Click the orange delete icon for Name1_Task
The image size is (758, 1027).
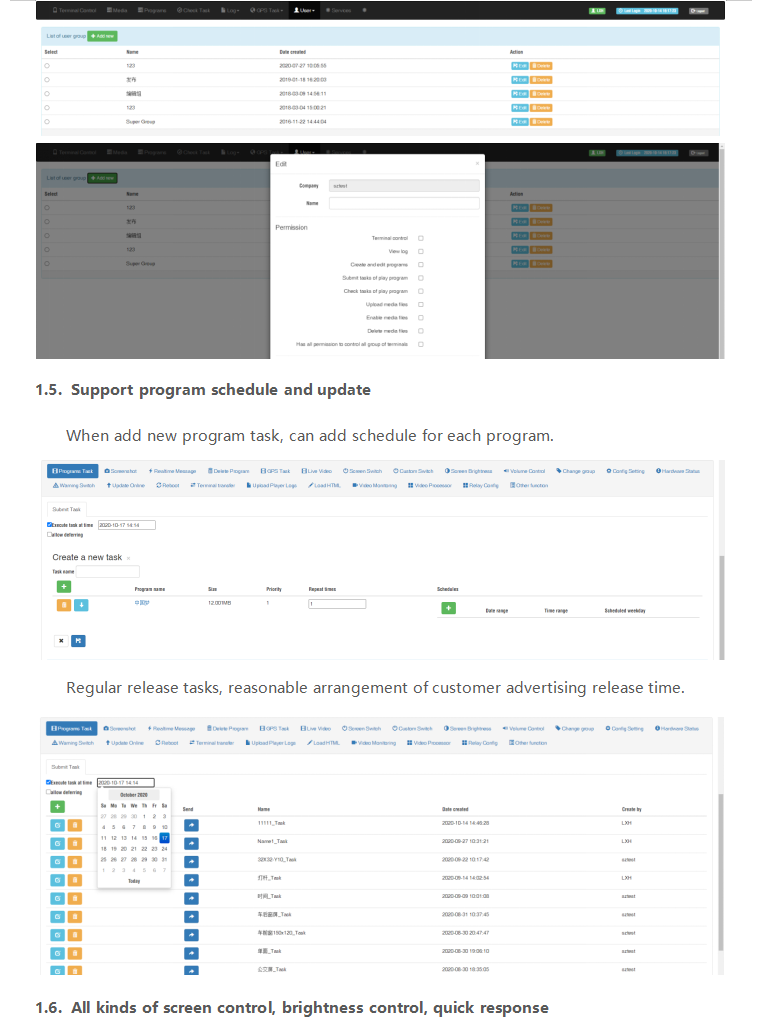coord(75,843)
